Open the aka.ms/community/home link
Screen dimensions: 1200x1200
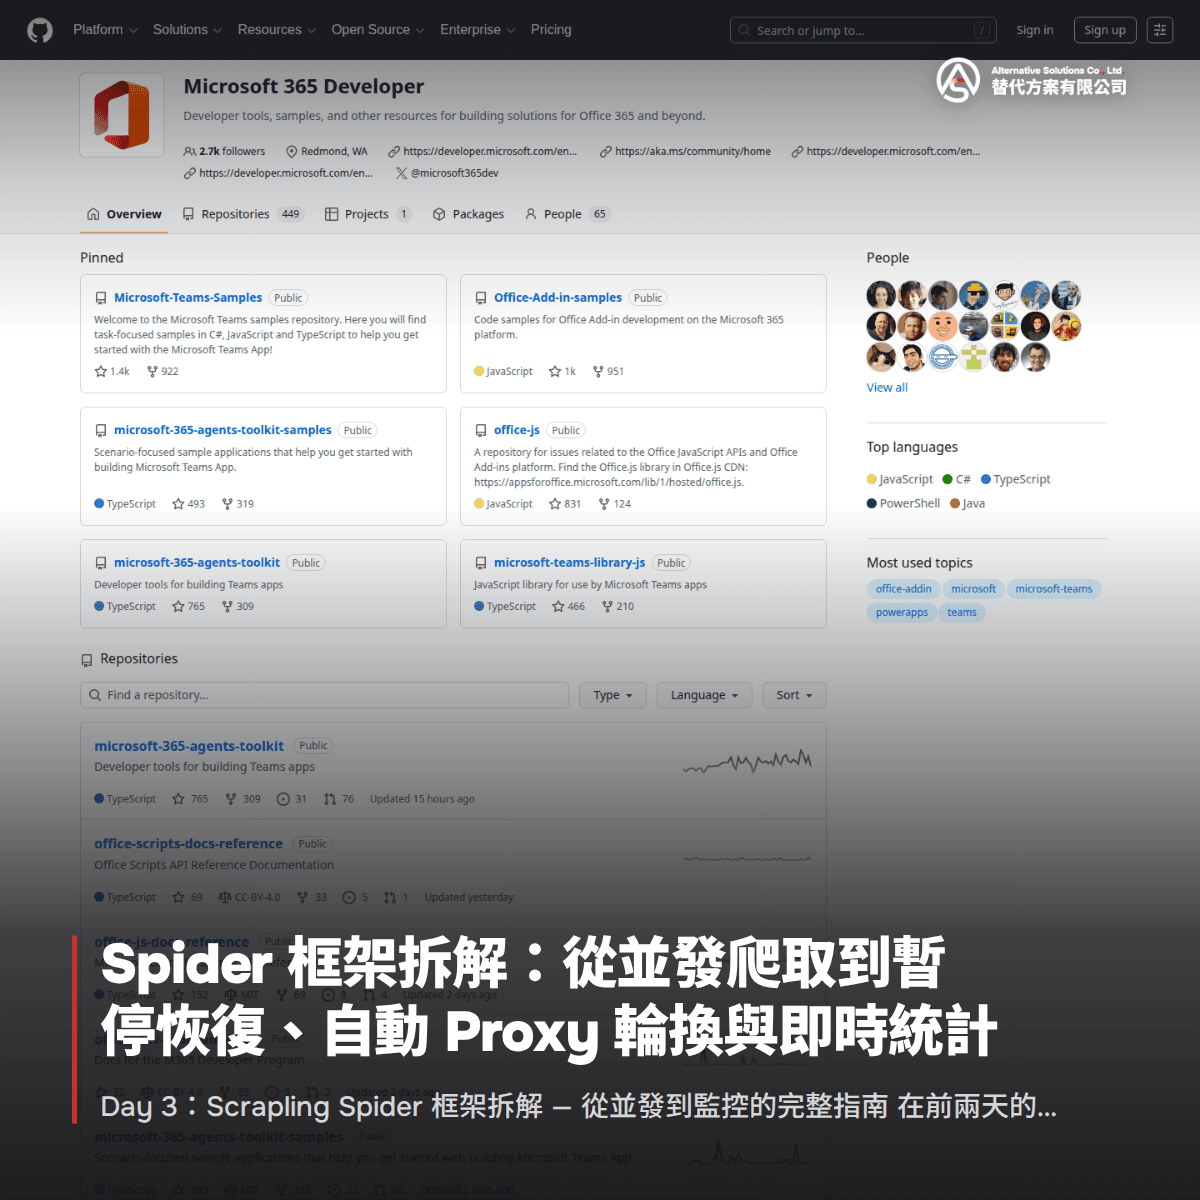tap(685, 151)
